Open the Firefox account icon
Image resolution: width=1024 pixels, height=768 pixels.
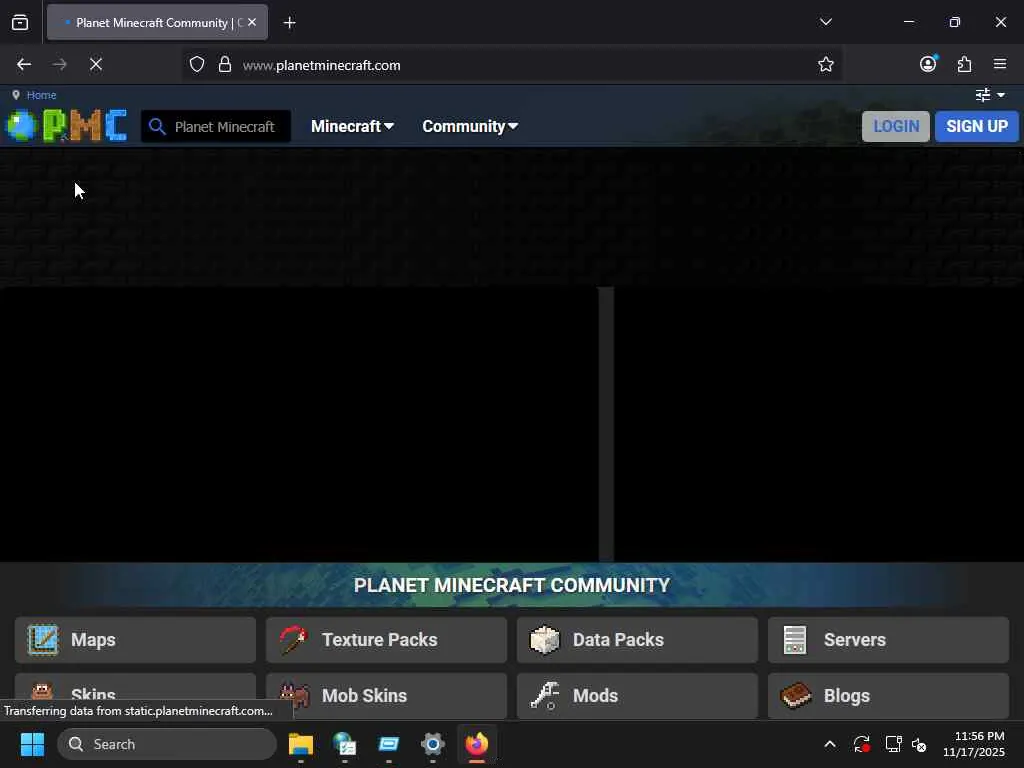pyautogui.click(x=928, y=63)
